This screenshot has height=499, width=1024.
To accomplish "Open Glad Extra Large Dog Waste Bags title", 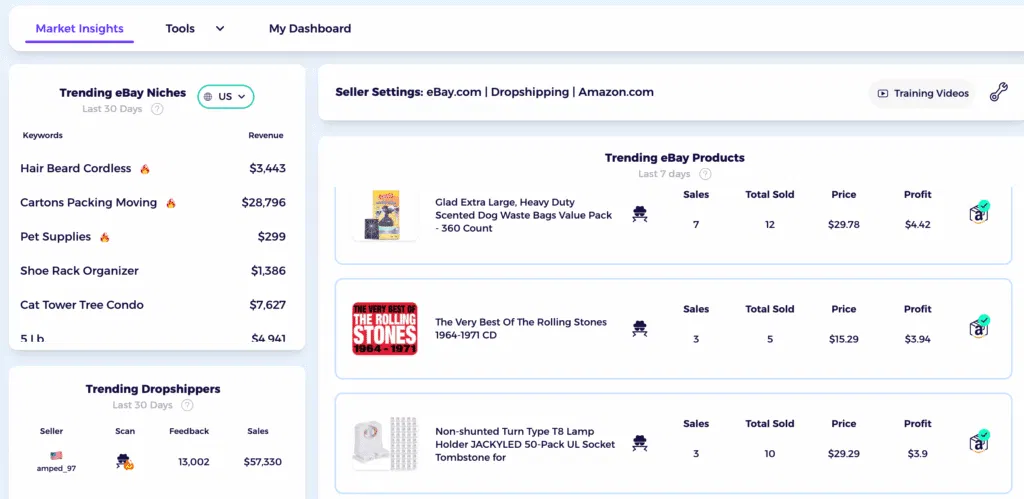I will 524,216.
